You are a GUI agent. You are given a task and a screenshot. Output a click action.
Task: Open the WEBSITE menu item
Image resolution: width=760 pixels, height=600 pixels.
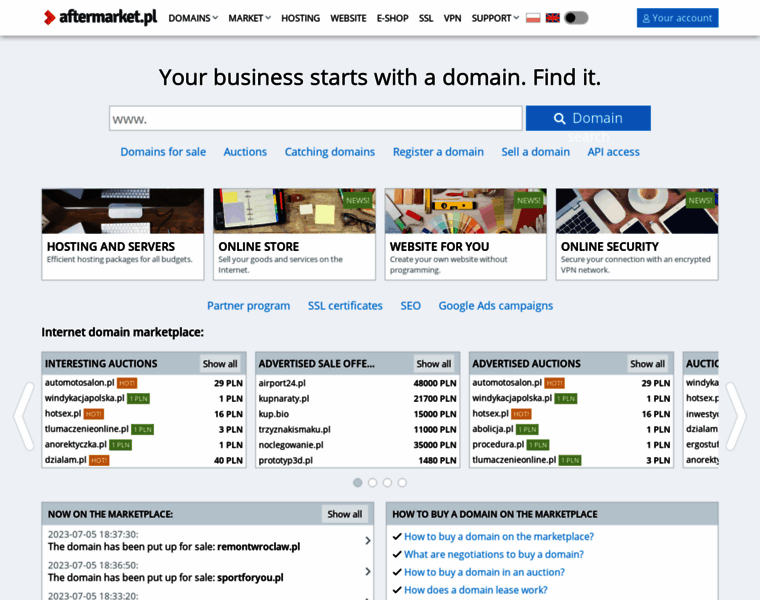(x=348, y=18)
